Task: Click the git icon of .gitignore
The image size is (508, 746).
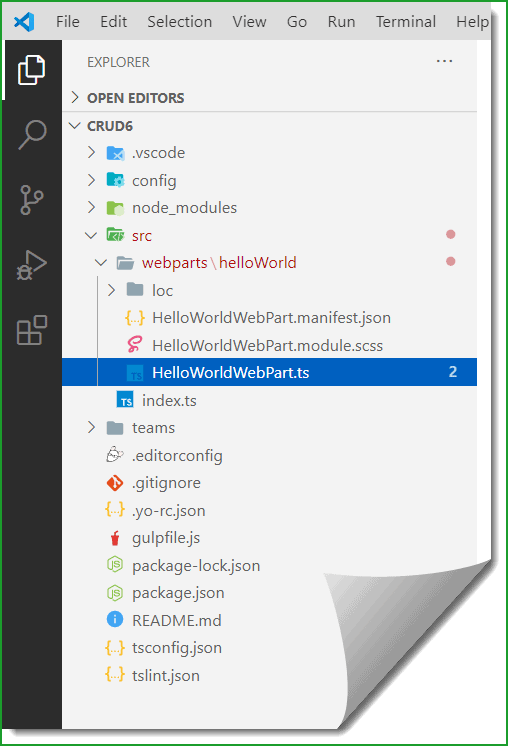Action: 115,483
